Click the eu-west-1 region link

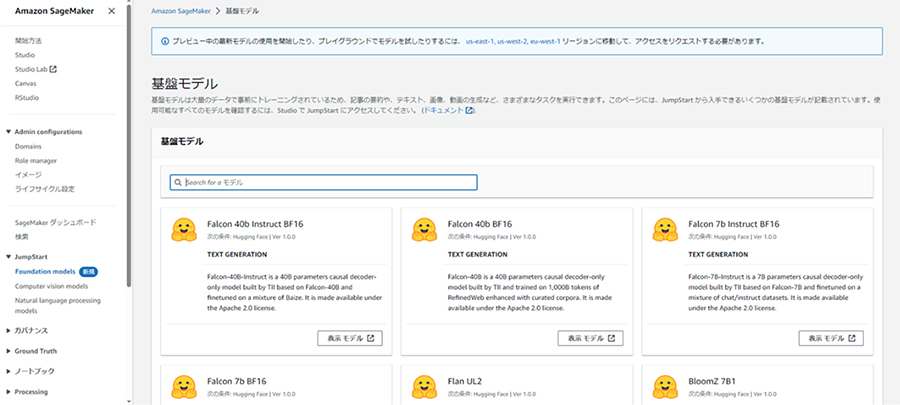tap(545, 41)
